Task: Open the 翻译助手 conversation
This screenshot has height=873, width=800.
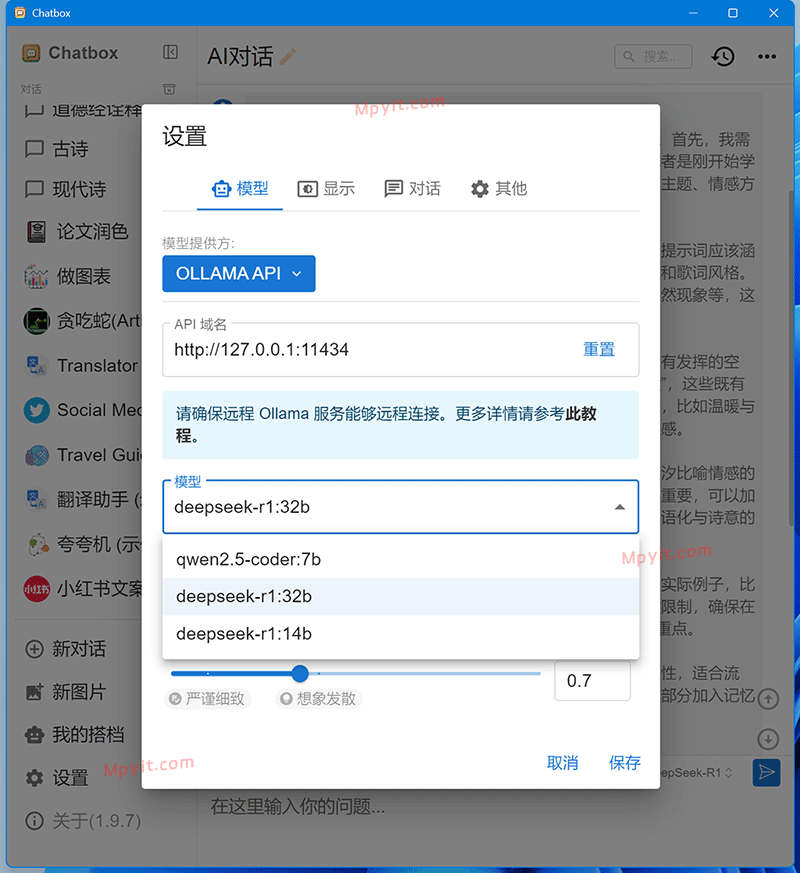Action: [x=82, y=499]
